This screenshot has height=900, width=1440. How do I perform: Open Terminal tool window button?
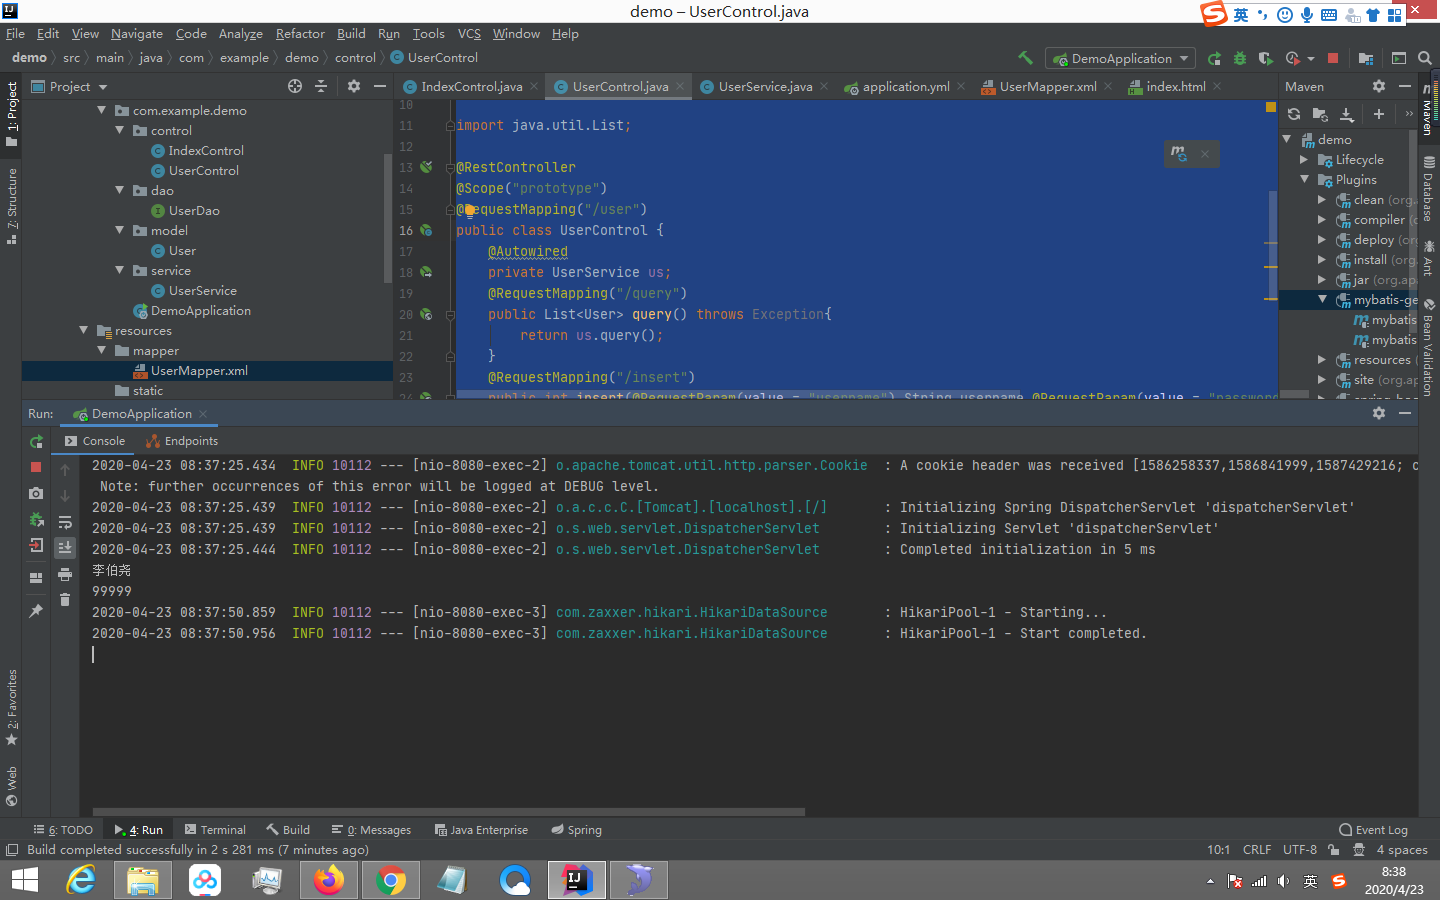click(x=215, y=829)
